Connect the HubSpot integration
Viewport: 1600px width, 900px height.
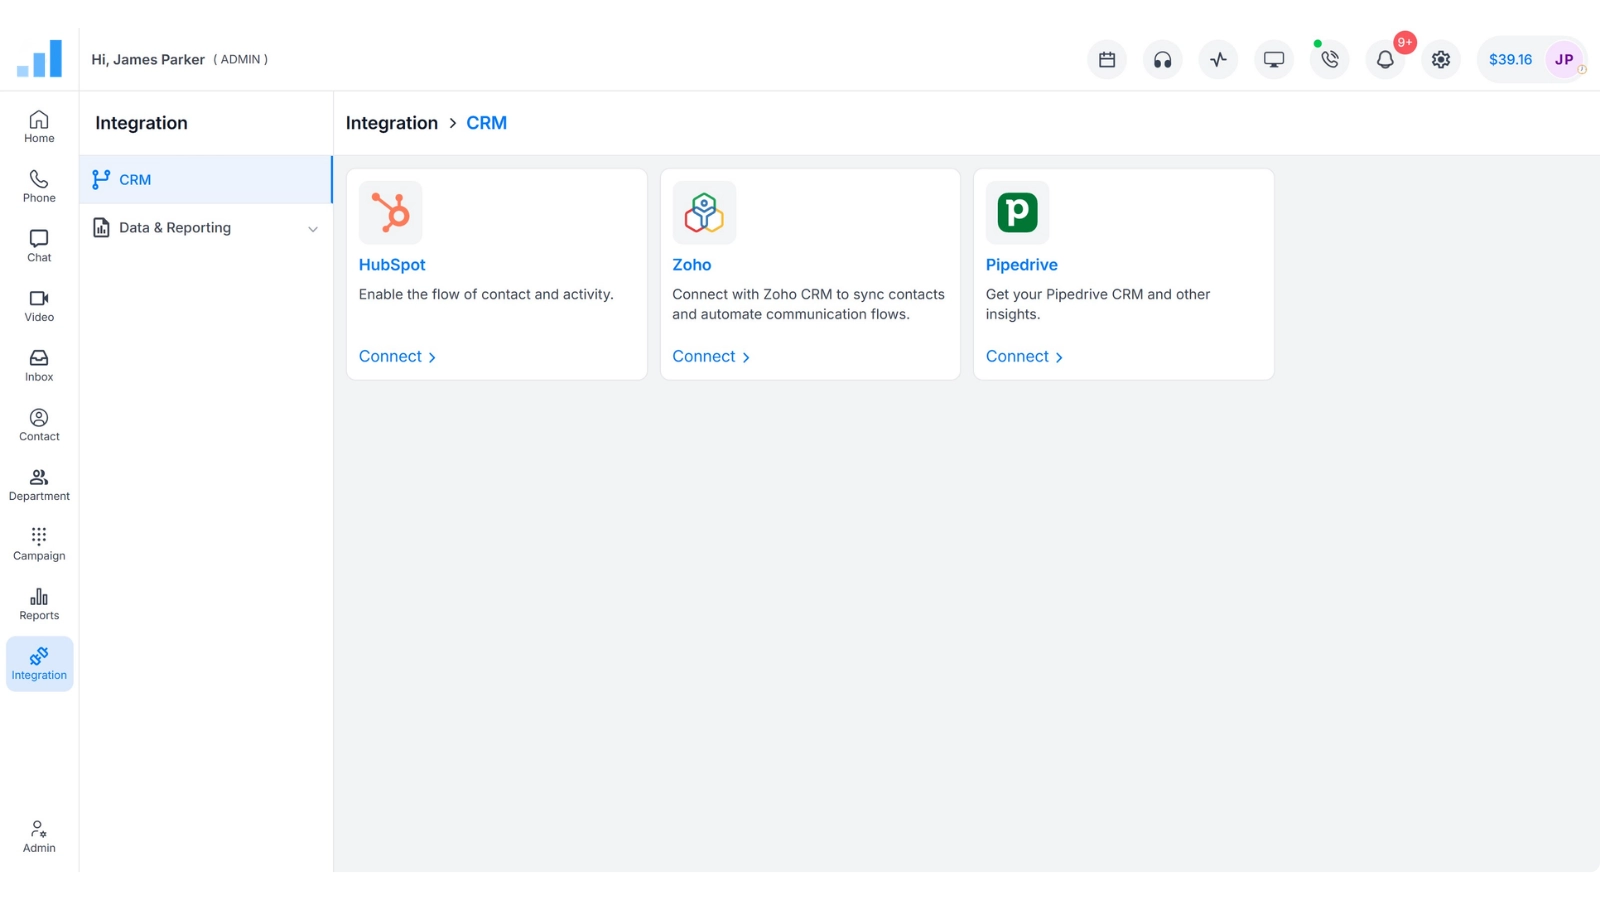[397, 356]
